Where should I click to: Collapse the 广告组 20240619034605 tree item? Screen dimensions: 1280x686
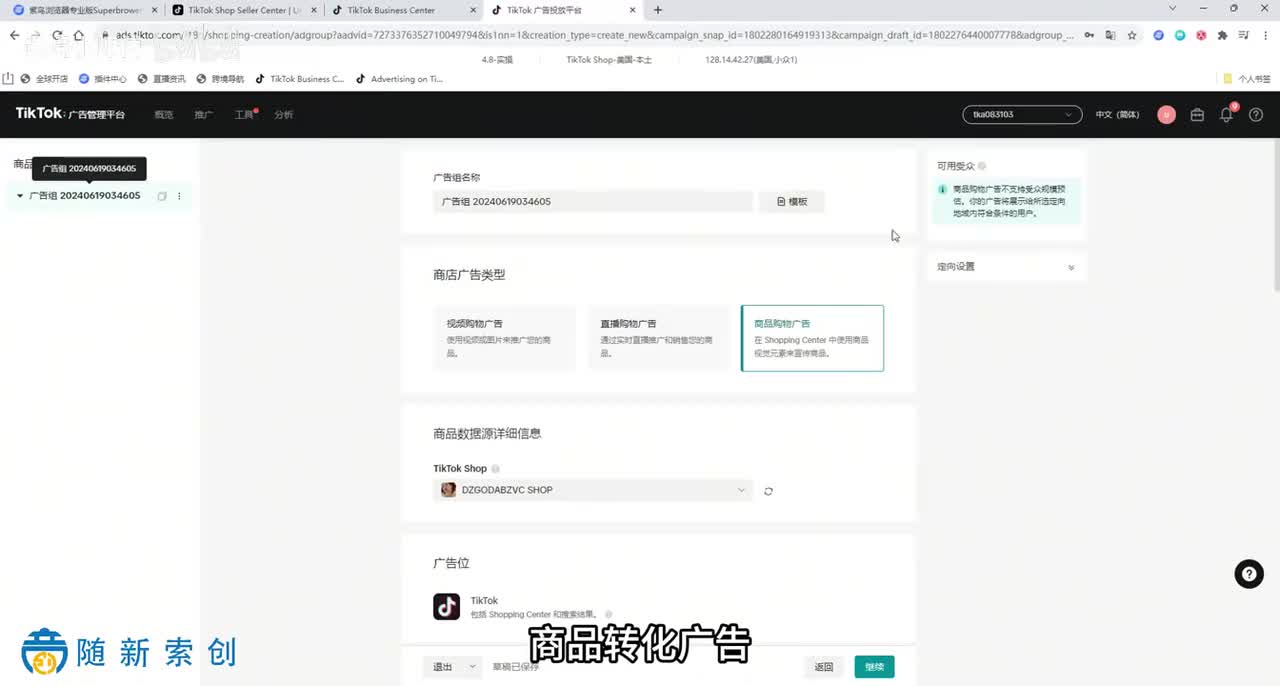point(20,196)
